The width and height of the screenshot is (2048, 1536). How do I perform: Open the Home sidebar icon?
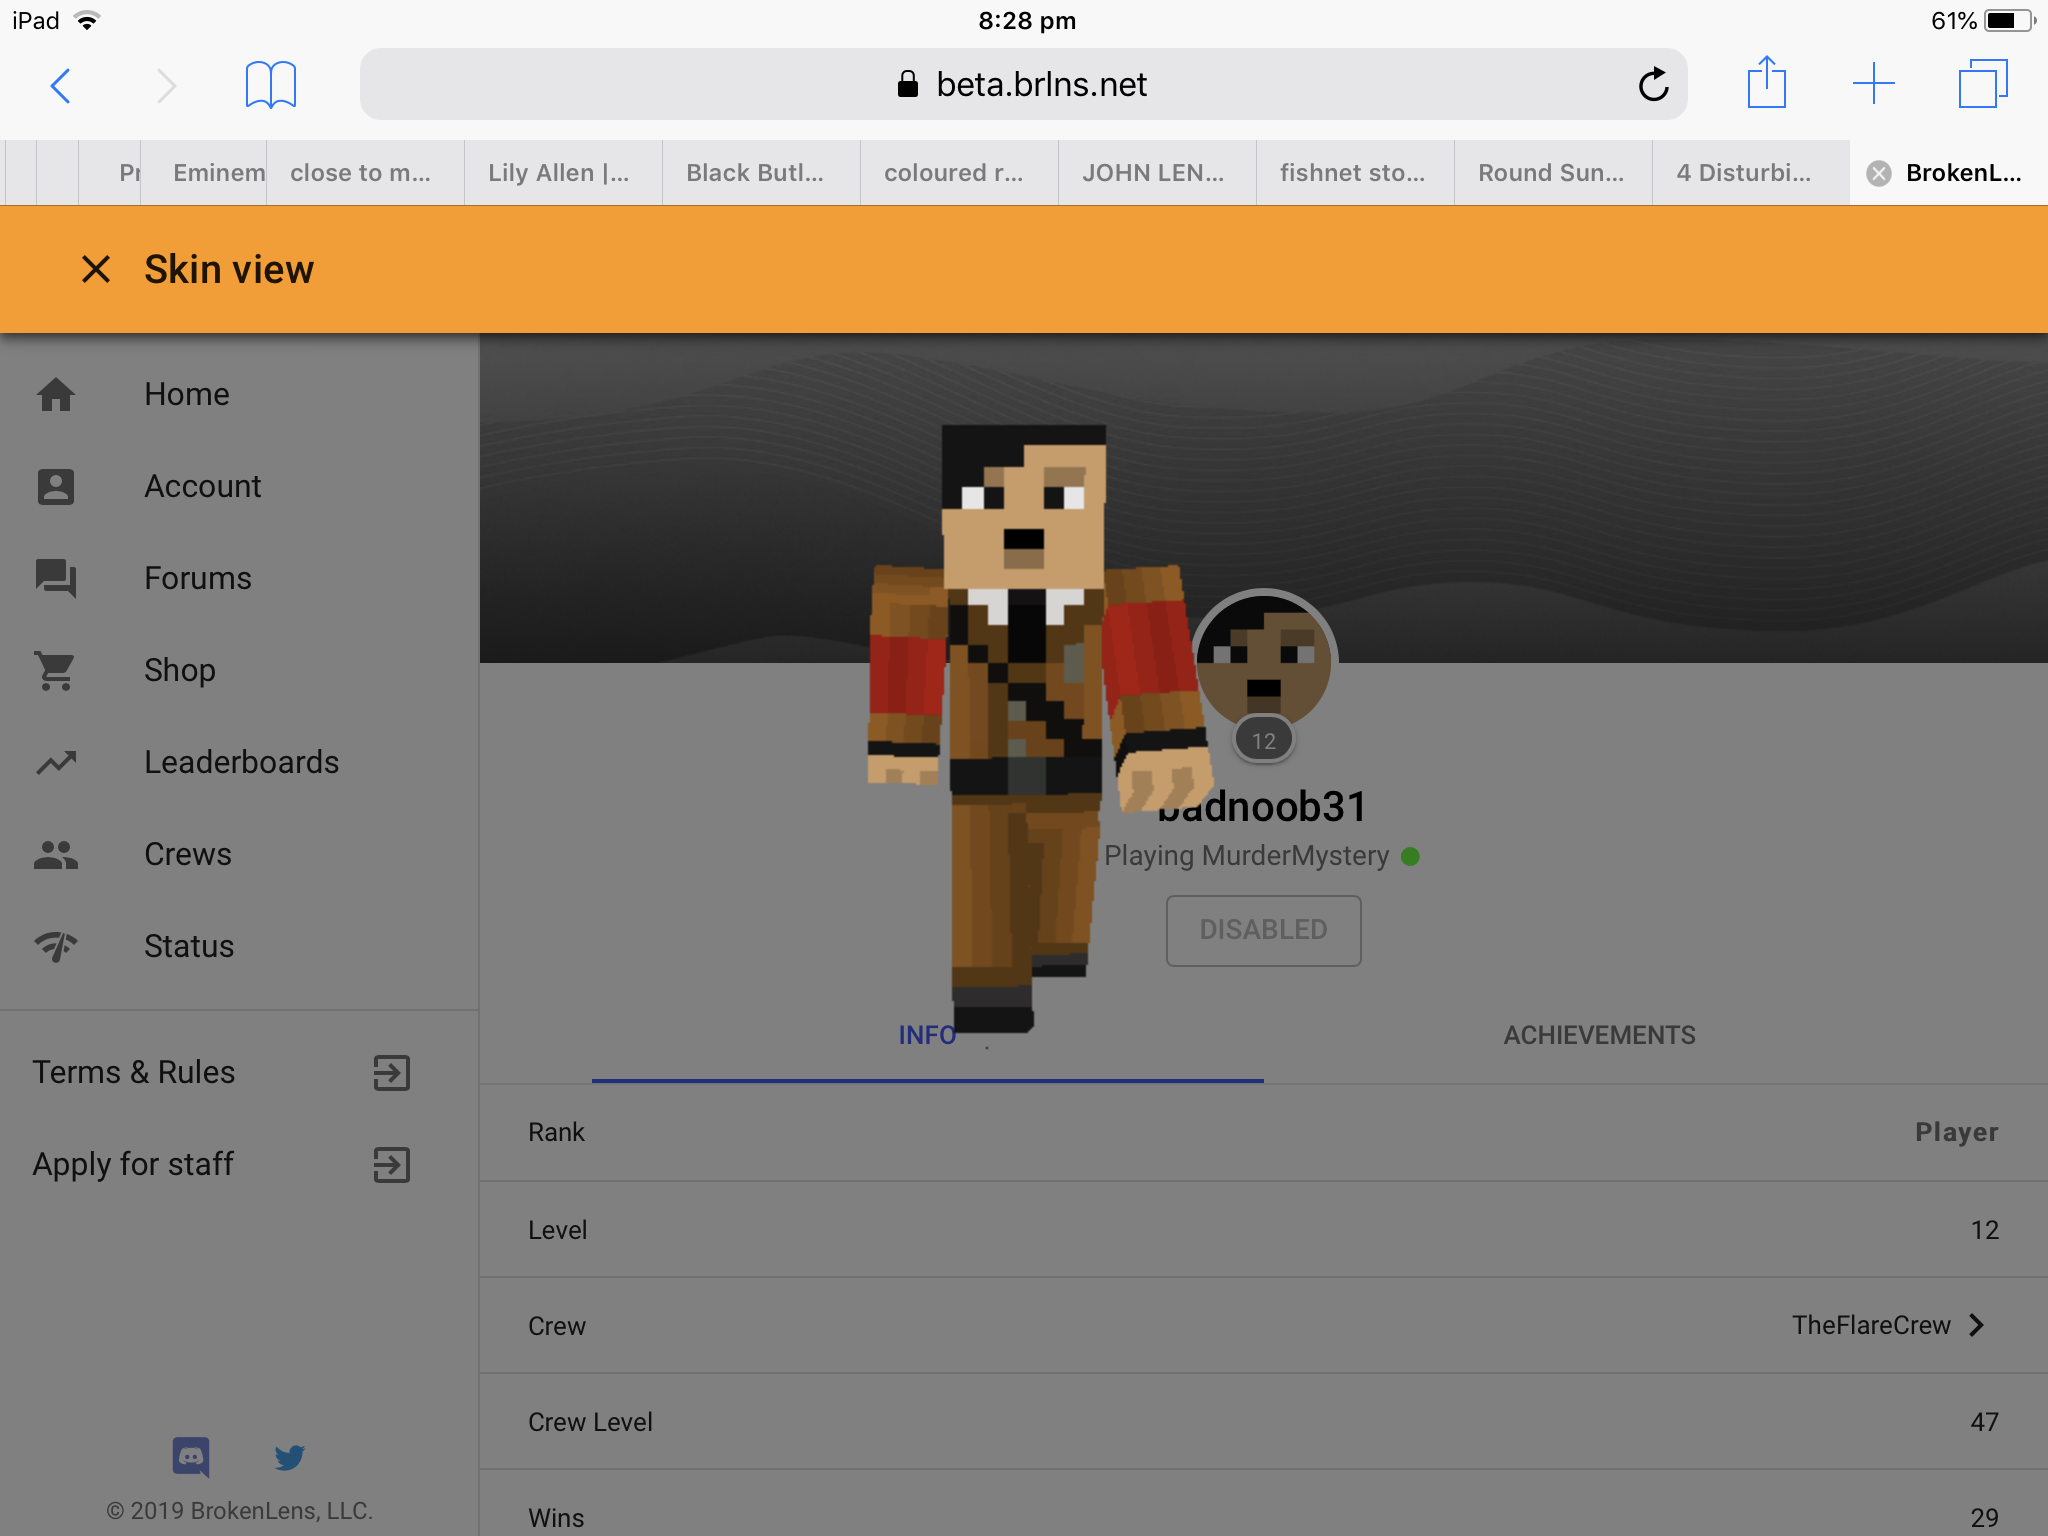(56, 395)
